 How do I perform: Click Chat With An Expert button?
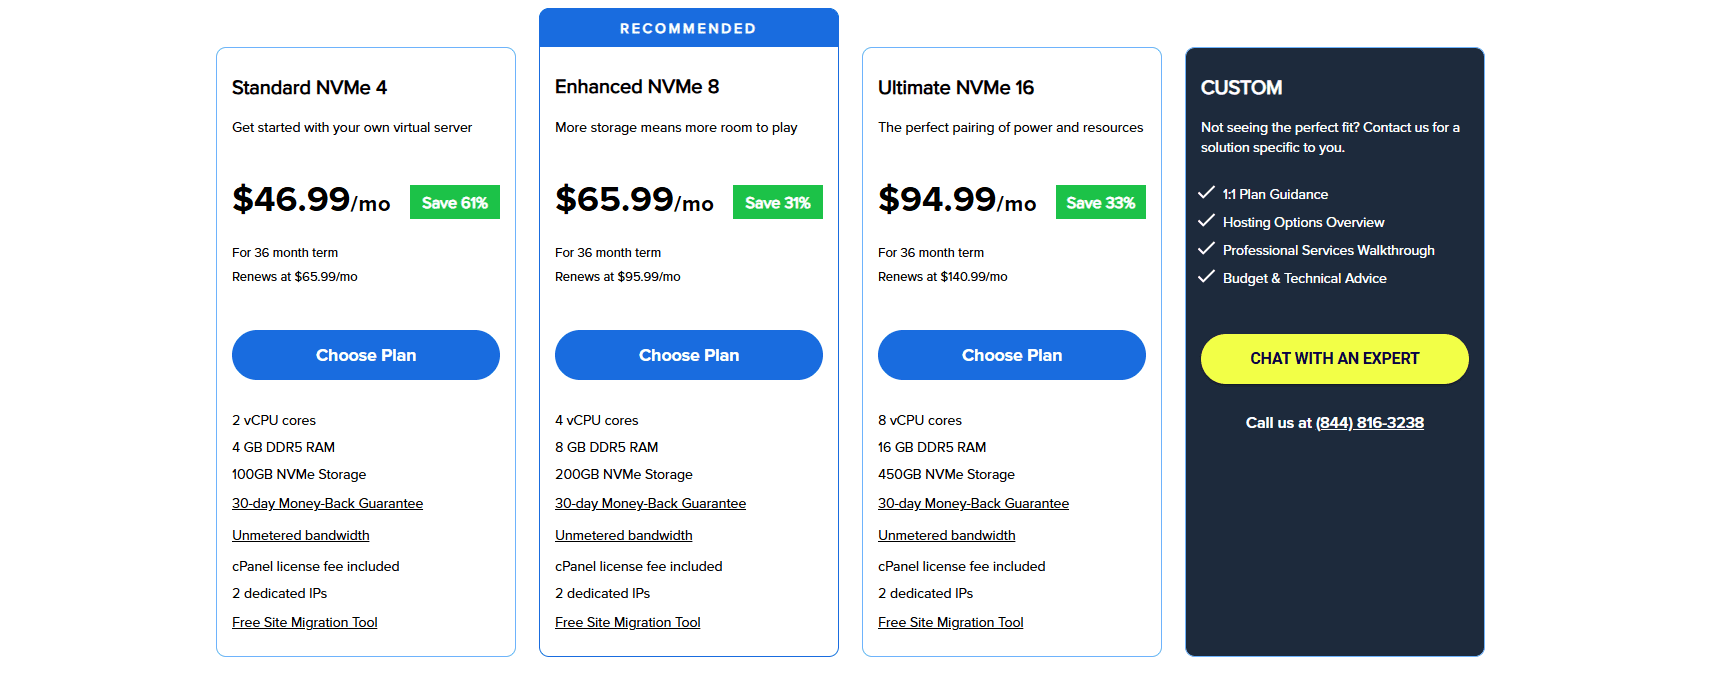coord(1335,359)
